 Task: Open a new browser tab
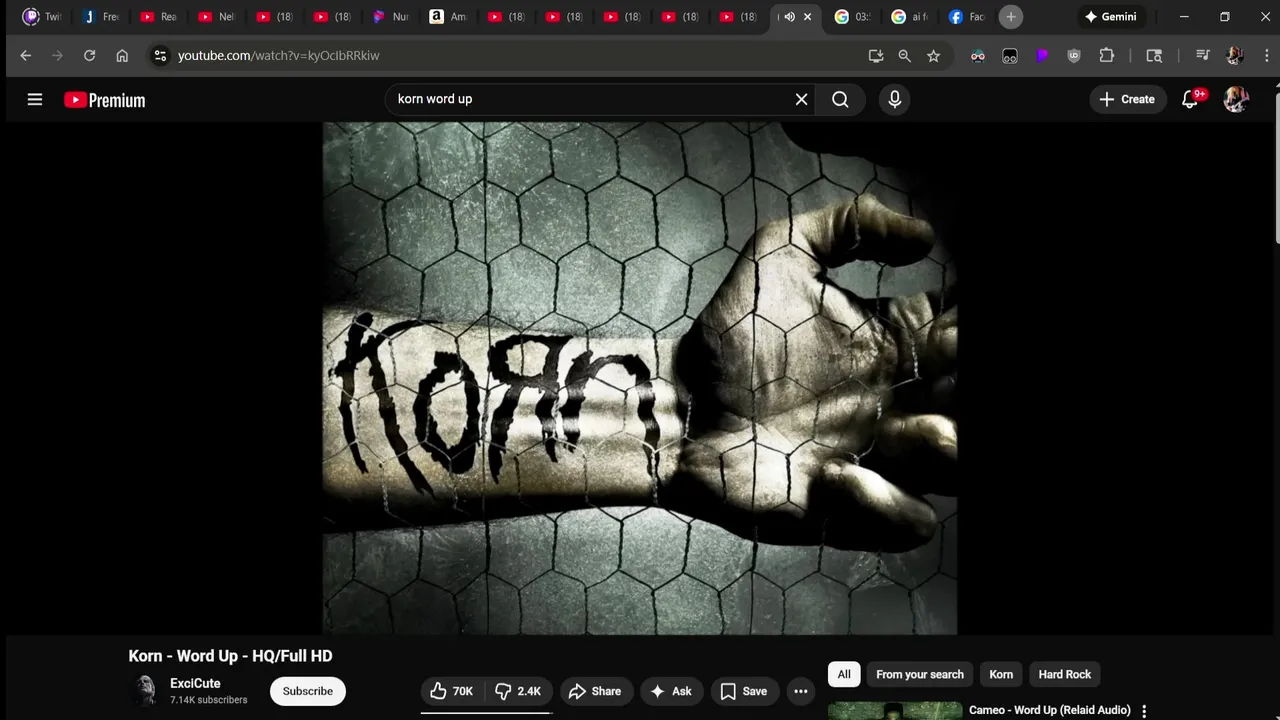point(1011,17)
